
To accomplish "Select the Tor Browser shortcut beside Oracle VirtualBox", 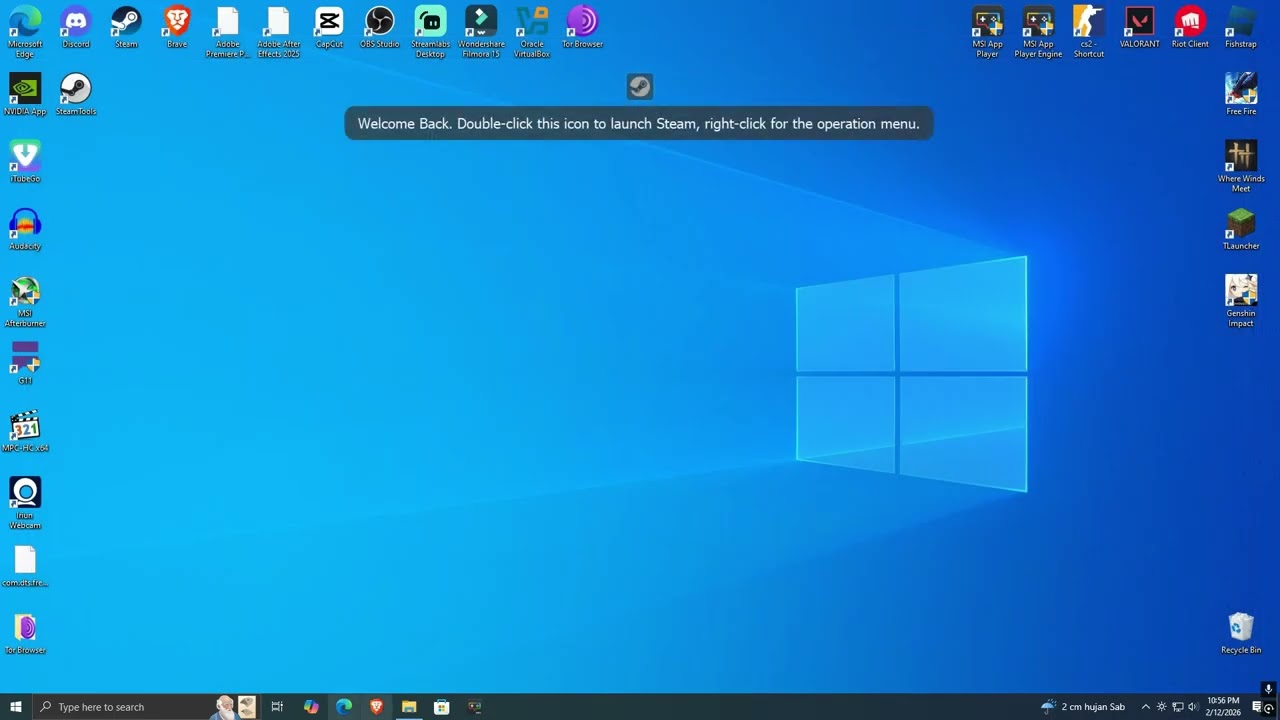I will pyautogui.click(x=582, y=28).
